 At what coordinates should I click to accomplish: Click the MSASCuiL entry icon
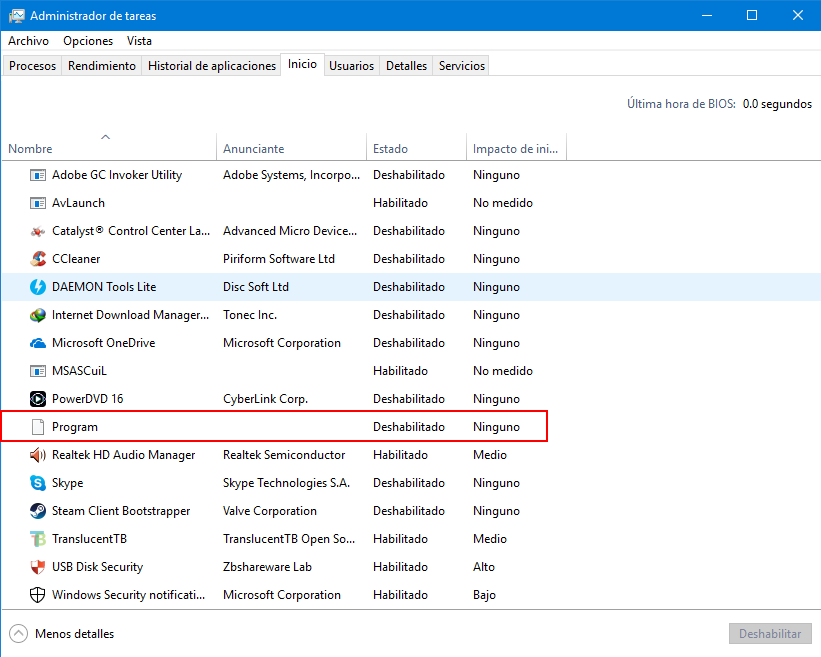tap(38, 371)
